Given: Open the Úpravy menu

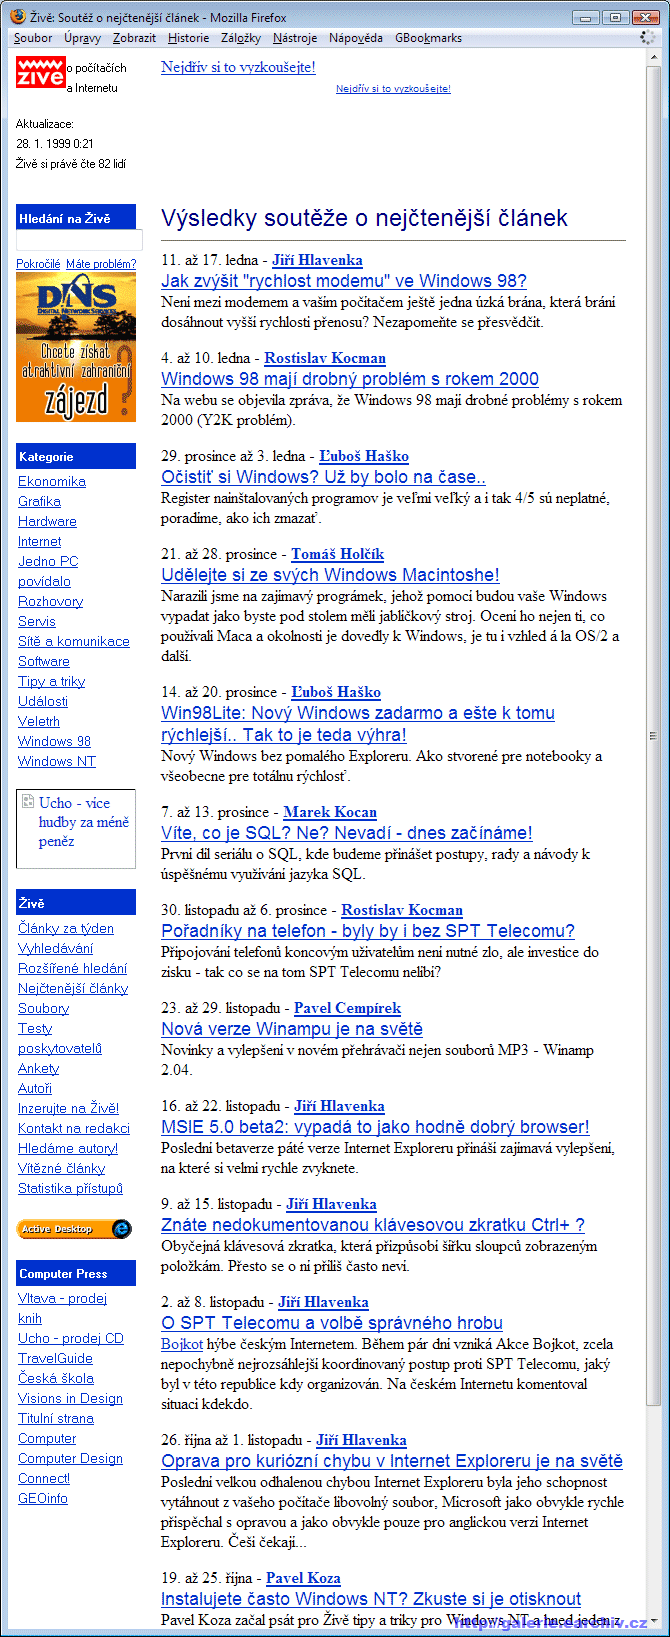Looking at the screenshot, I should (82, 38).
